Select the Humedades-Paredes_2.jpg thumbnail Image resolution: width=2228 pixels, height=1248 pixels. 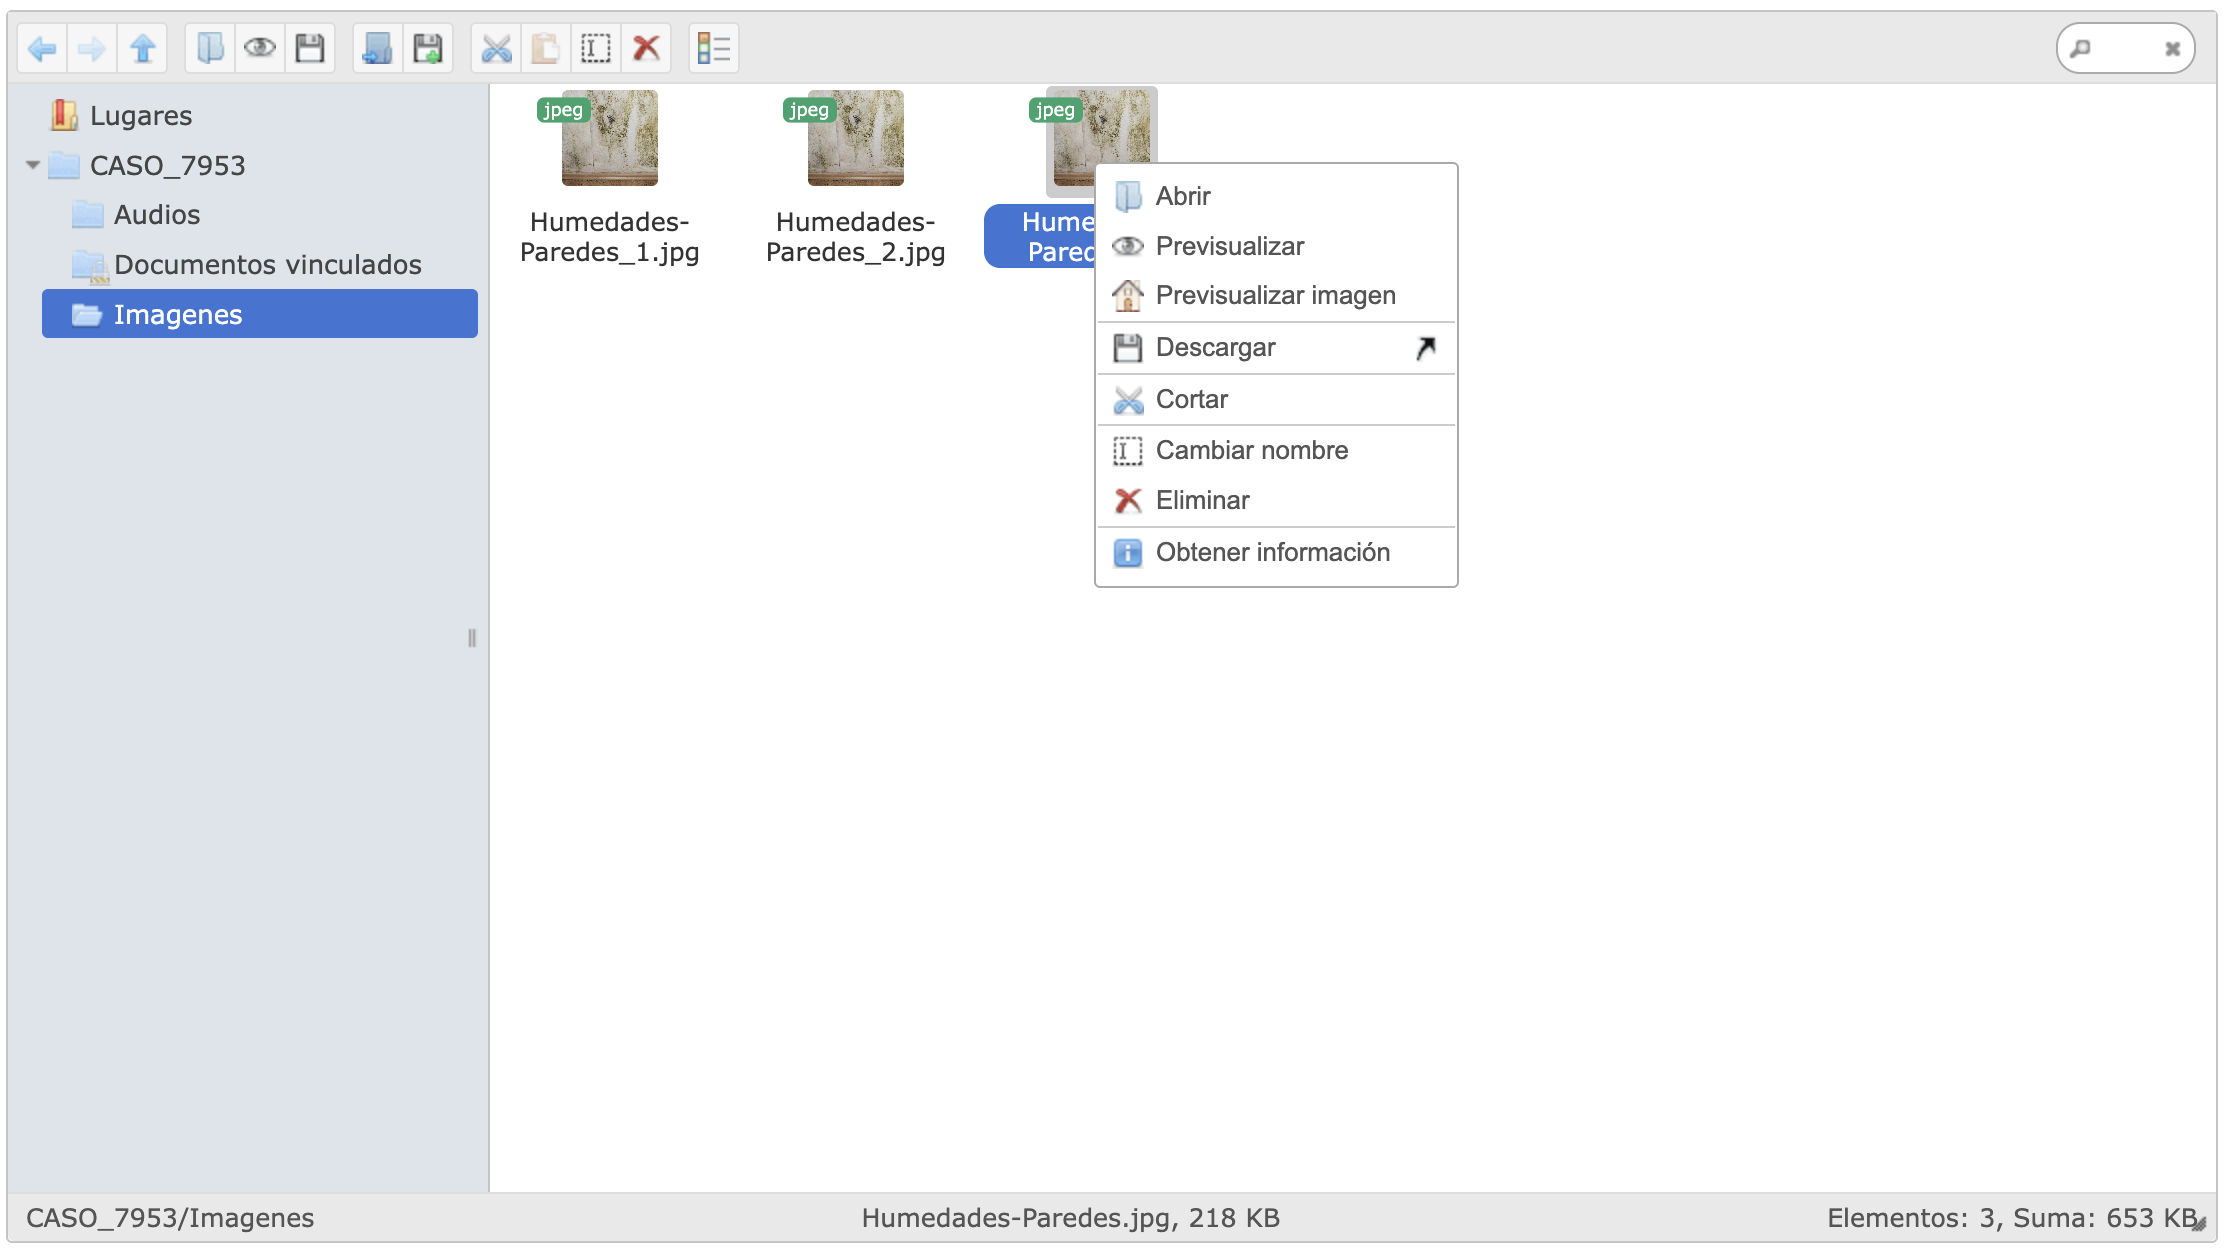click(856, 138)
